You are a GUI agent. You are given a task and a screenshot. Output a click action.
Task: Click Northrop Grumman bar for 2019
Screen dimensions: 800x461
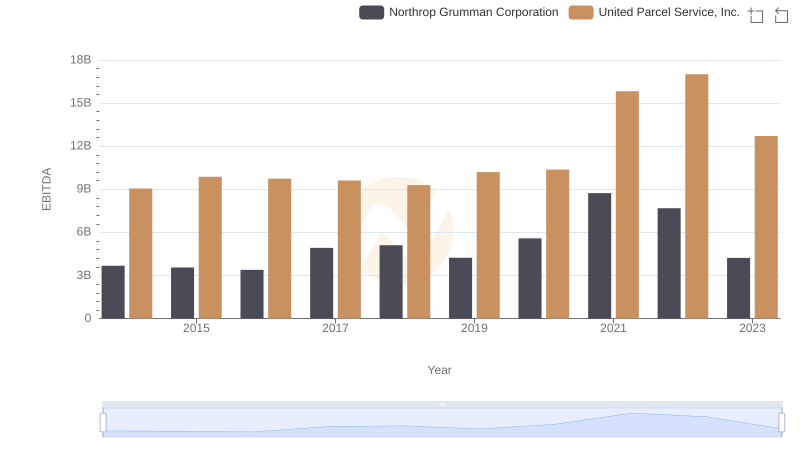coord(460,288)
